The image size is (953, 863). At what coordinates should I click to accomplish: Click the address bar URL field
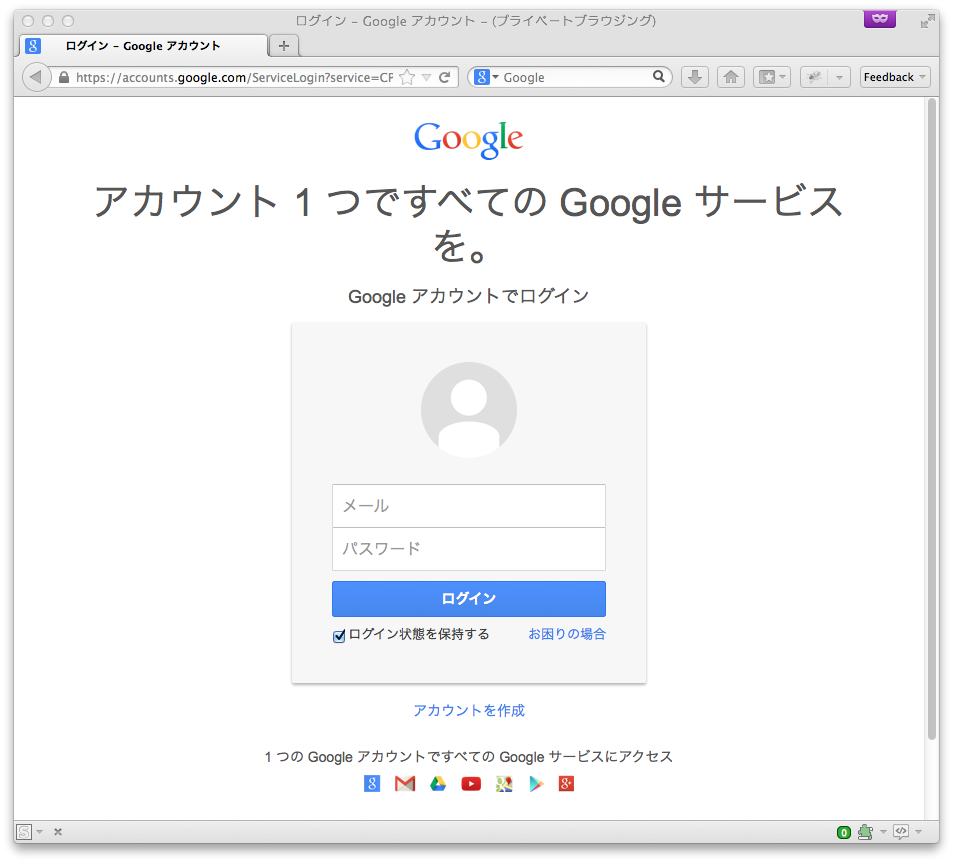coord(235,77)
